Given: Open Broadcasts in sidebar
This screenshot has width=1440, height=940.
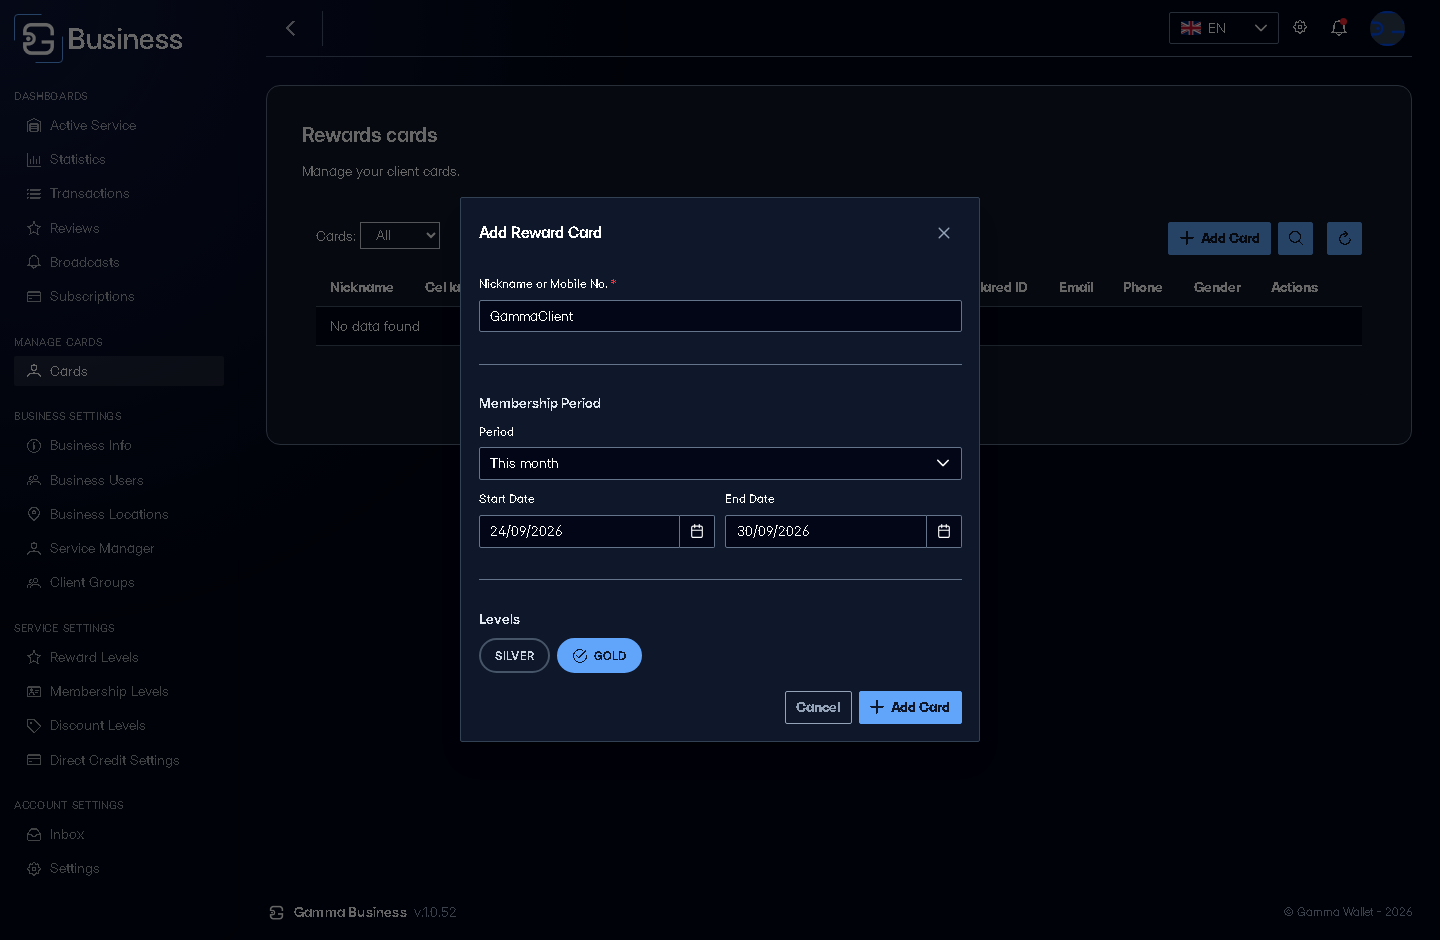Looking at the screenshot, I should click(119, 262).
